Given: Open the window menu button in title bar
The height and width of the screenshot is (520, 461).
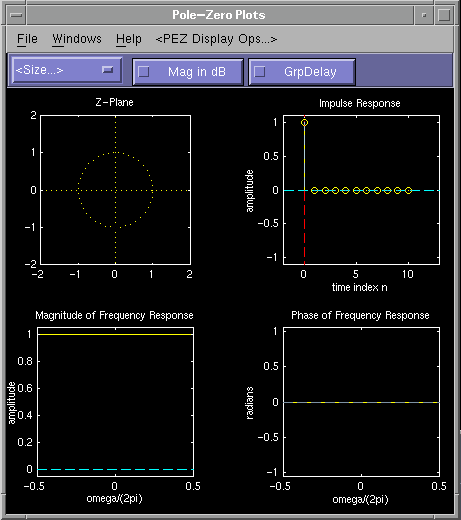Looking at the screenshot, I should [x=16, y=15].
